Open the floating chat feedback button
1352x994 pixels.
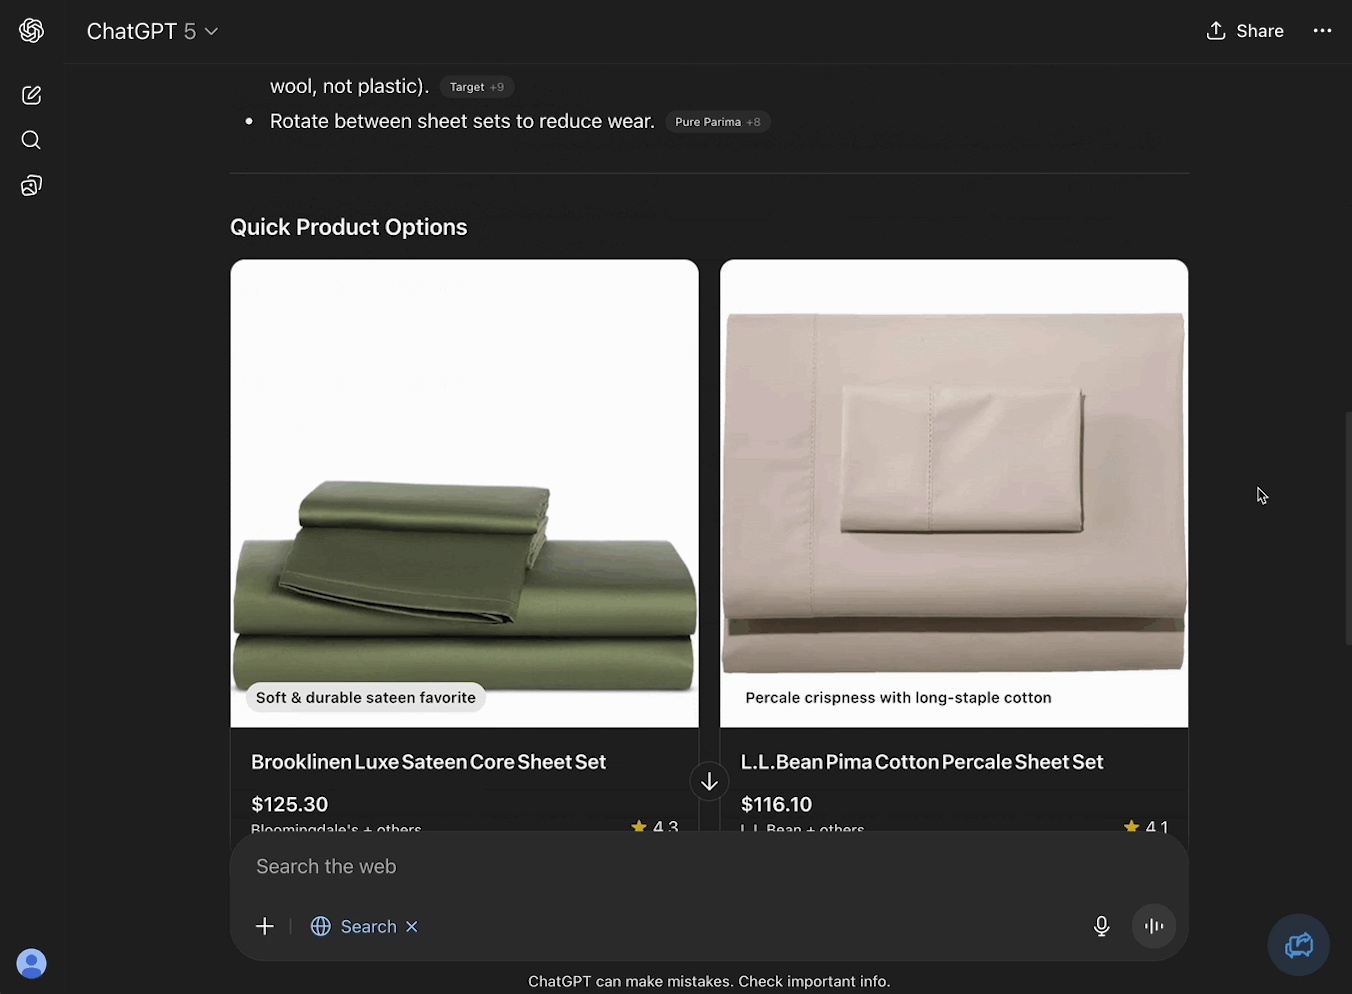[x=1298, y=945]
